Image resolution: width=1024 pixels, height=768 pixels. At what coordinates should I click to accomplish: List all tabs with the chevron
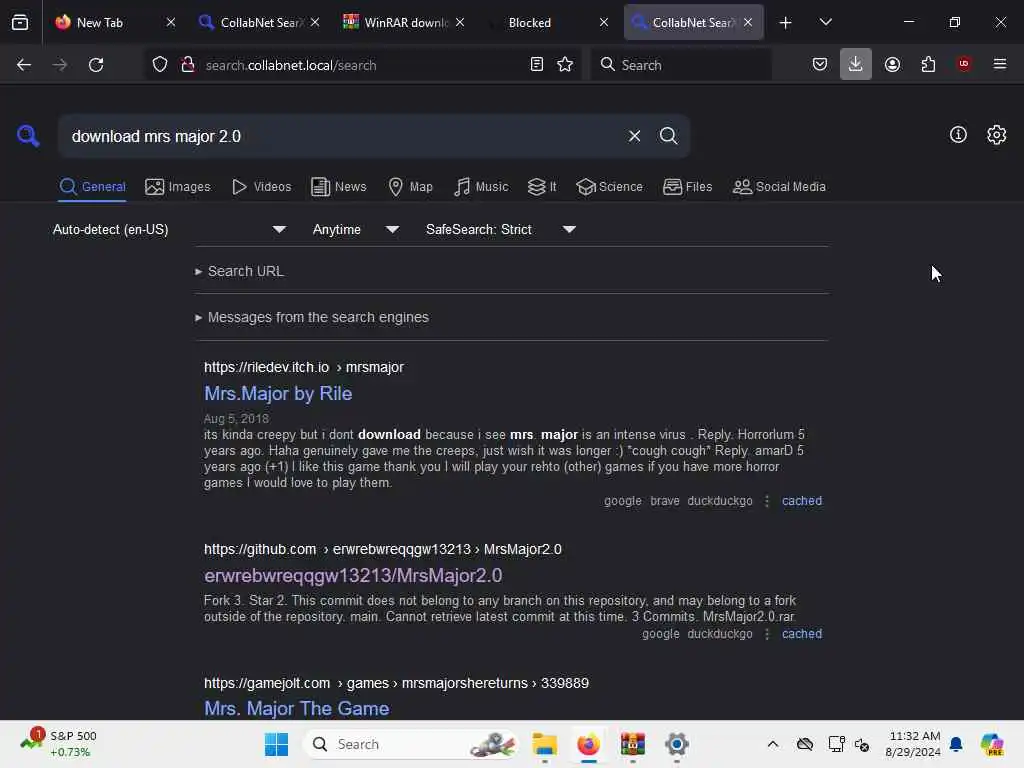[825, 22]
